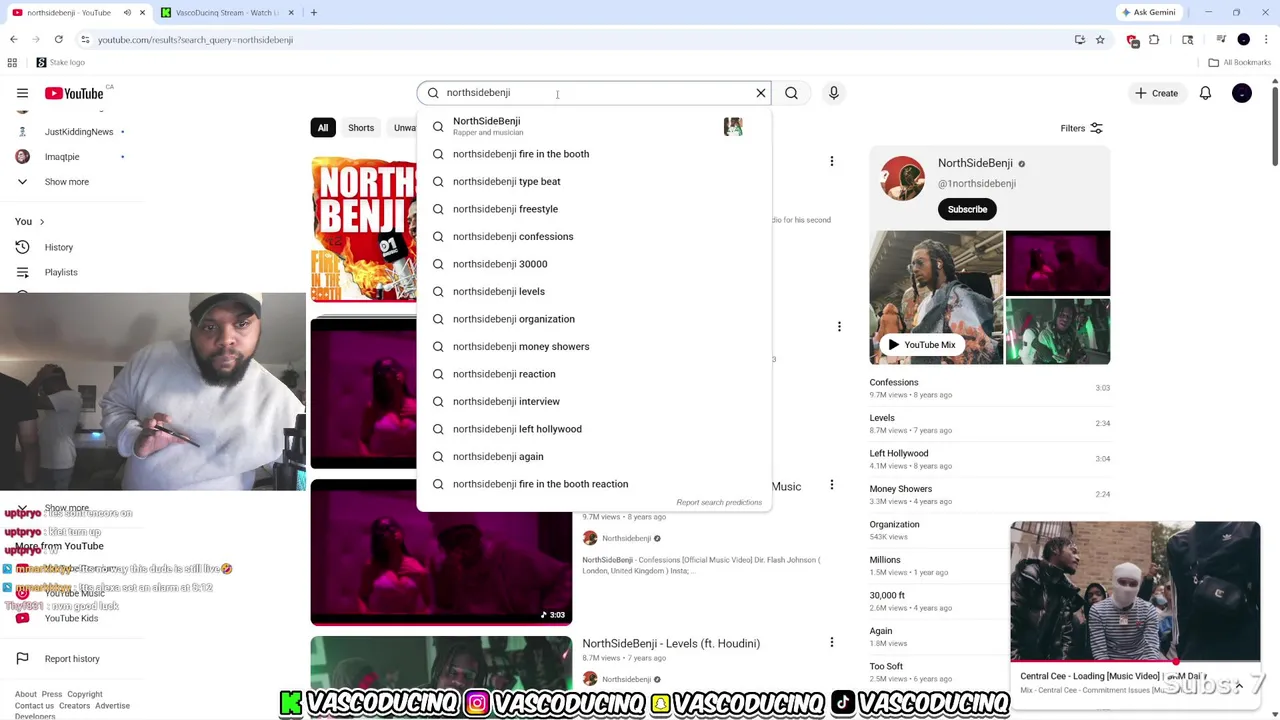Open the Chrome apps grid shortcut
This screenshot has width=1280, height=720.
pyautogui.click(x=12, y=62)
